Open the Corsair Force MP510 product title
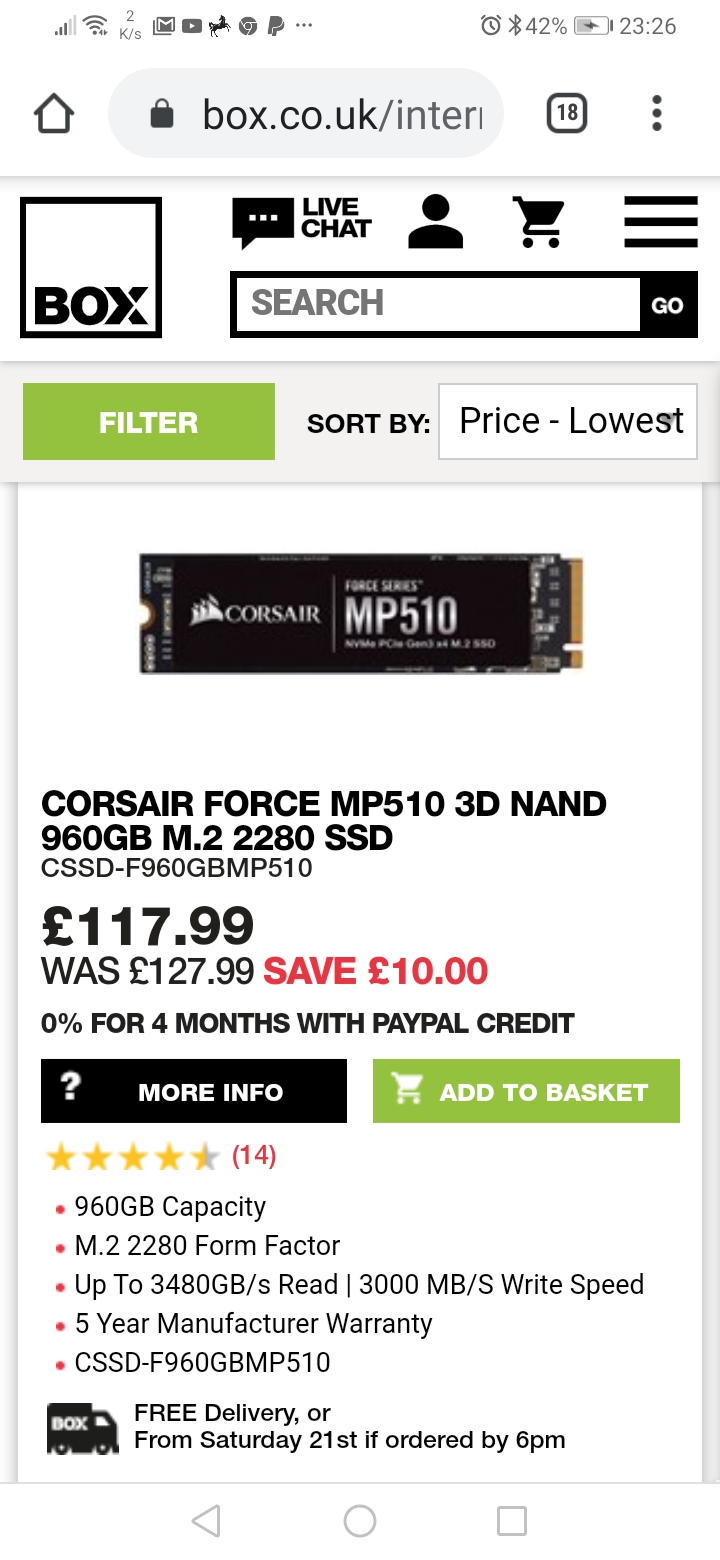720x1560 pixels. (324, 819)
